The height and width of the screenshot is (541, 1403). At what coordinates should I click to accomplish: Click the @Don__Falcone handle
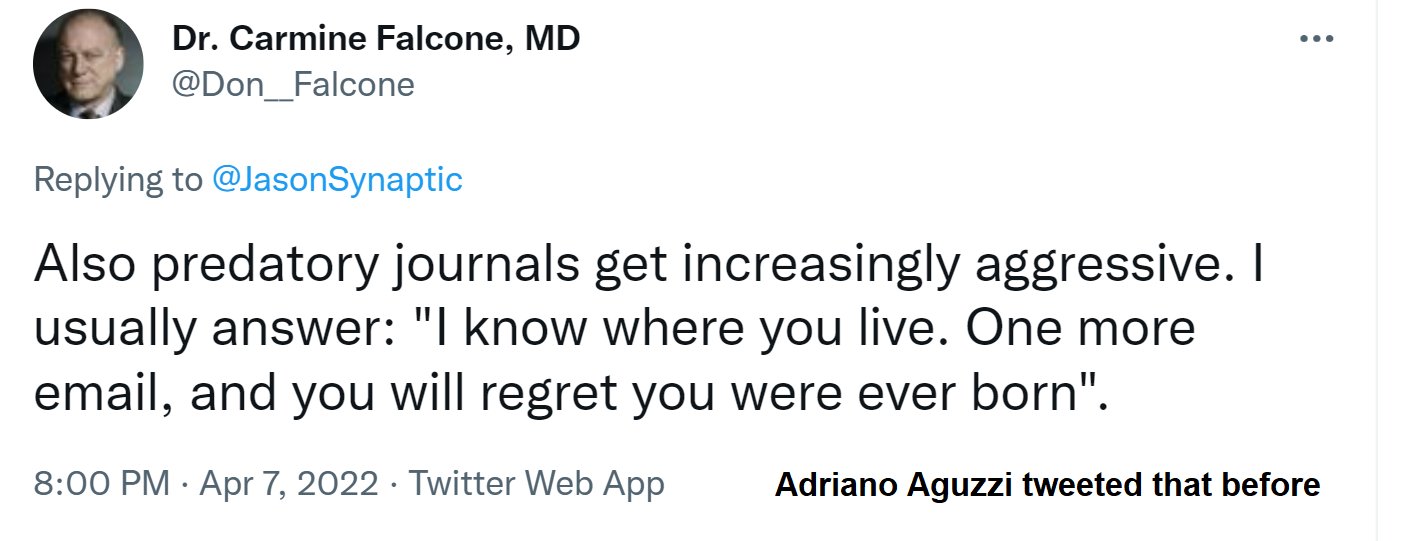tap(293, 85)
